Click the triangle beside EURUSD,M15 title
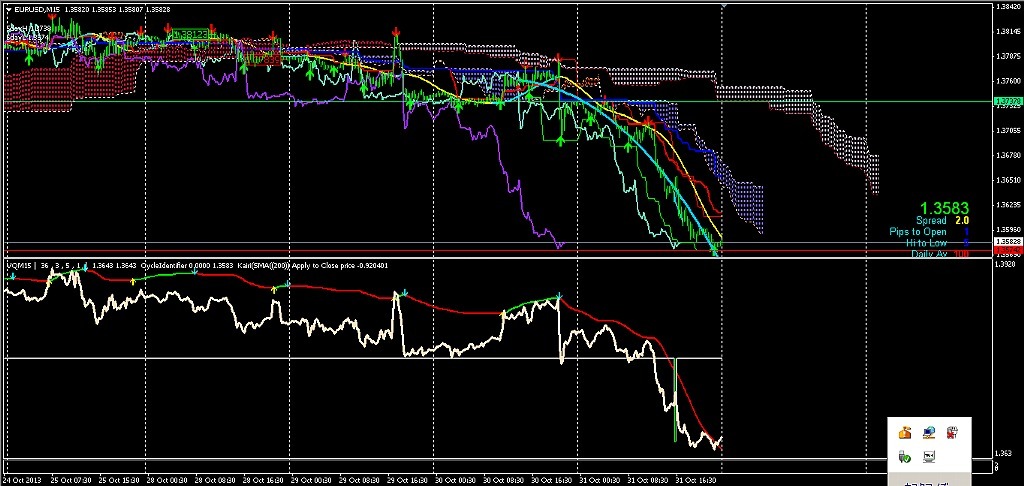1024x486 pixels. click(x=8, y=9)
